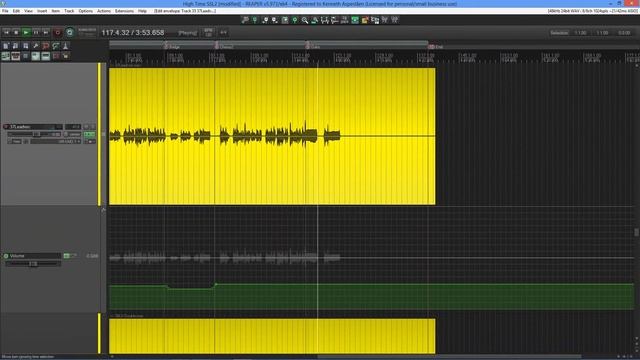
Task: Open the Edit menu
Action: pos(16,11)
